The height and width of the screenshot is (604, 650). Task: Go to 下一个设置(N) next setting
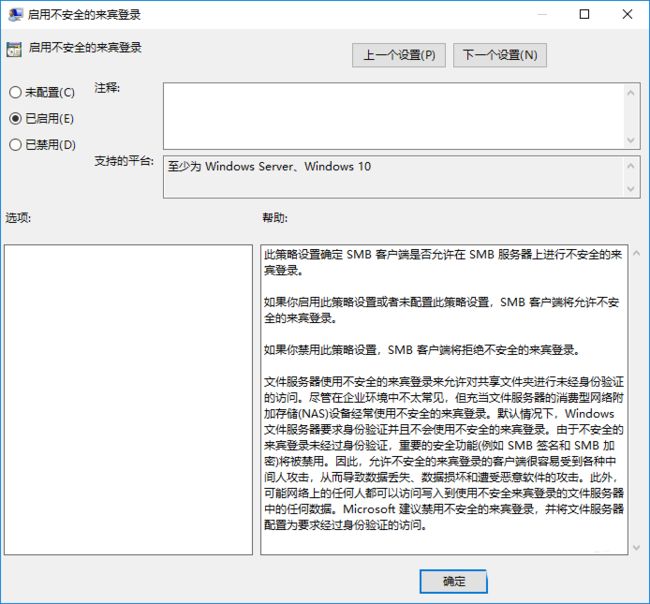[x=500, y=55]
